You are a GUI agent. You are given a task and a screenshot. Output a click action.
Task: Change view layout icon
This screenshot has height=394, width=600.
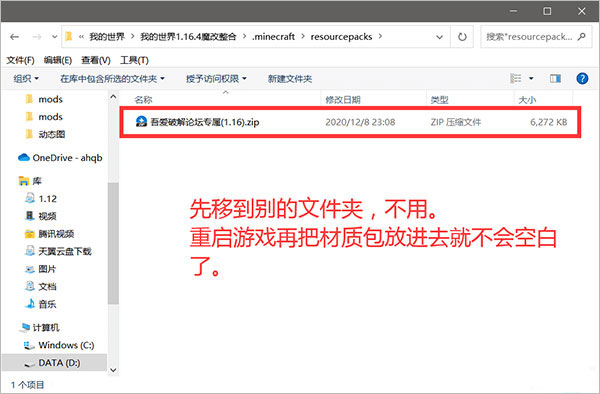(x=515, y=78)
